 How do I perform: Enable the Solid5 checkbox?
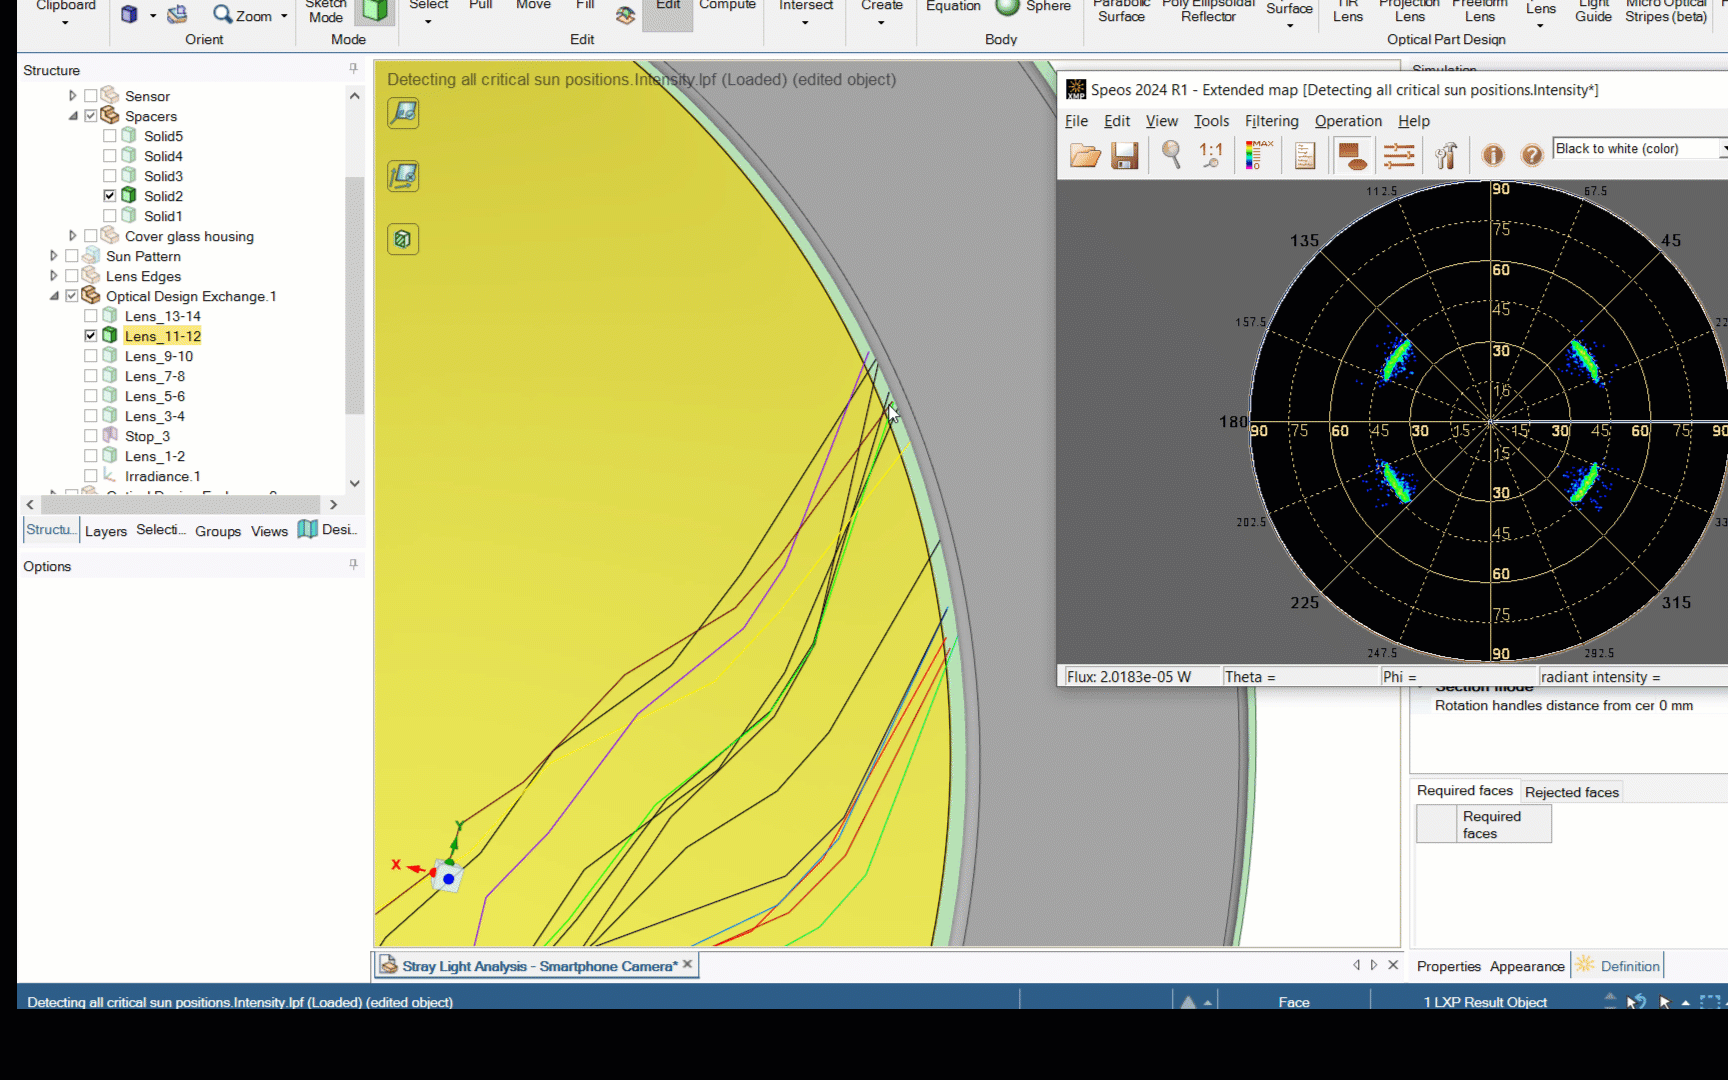pyautogui.click(x=110, y=136)
